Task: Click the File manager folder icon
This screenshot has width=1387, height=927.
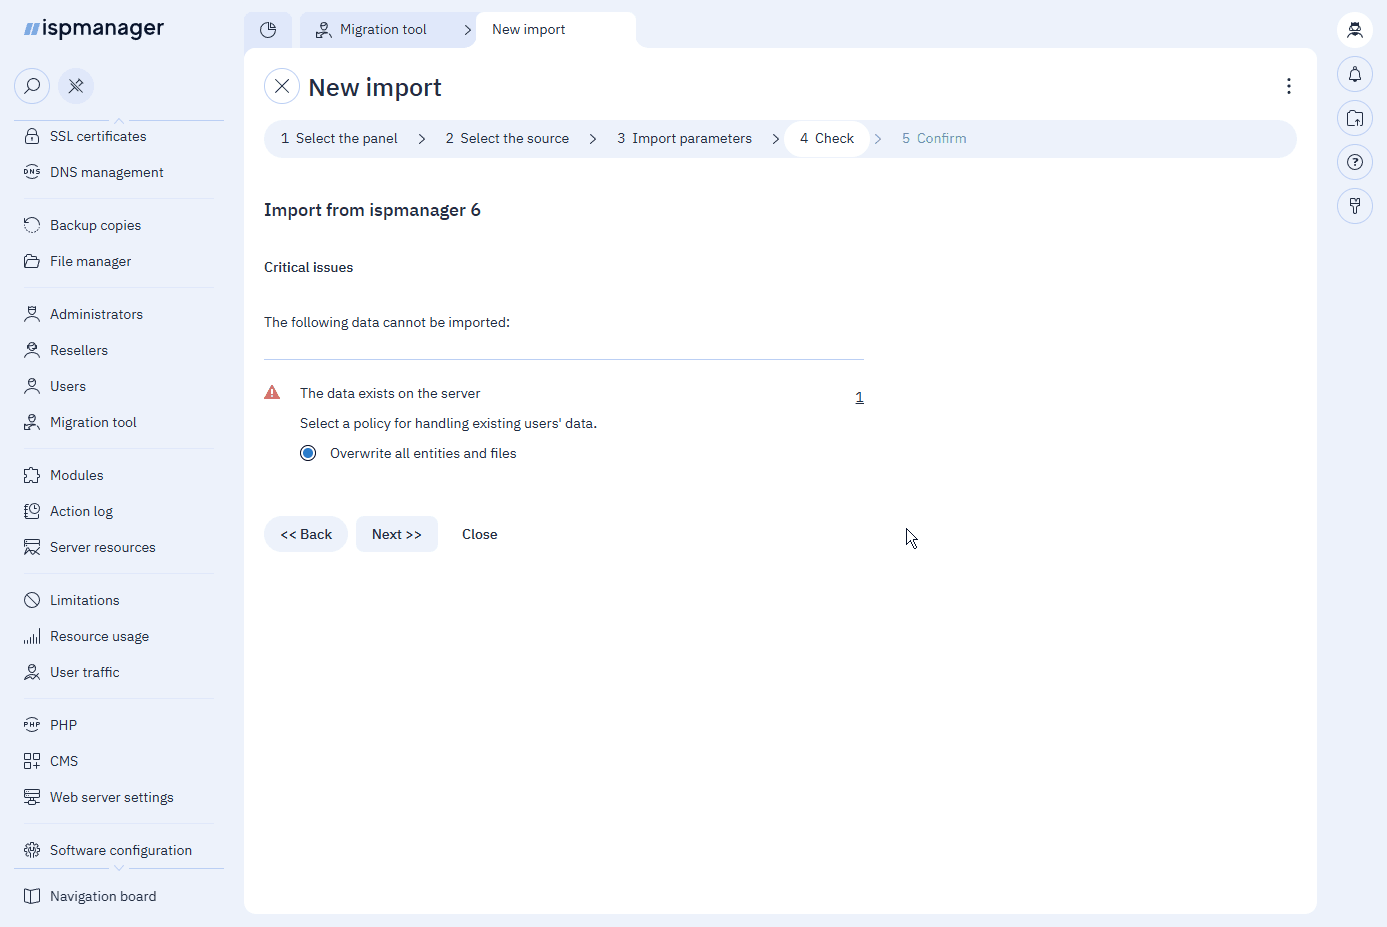Action: click(32, 261)
